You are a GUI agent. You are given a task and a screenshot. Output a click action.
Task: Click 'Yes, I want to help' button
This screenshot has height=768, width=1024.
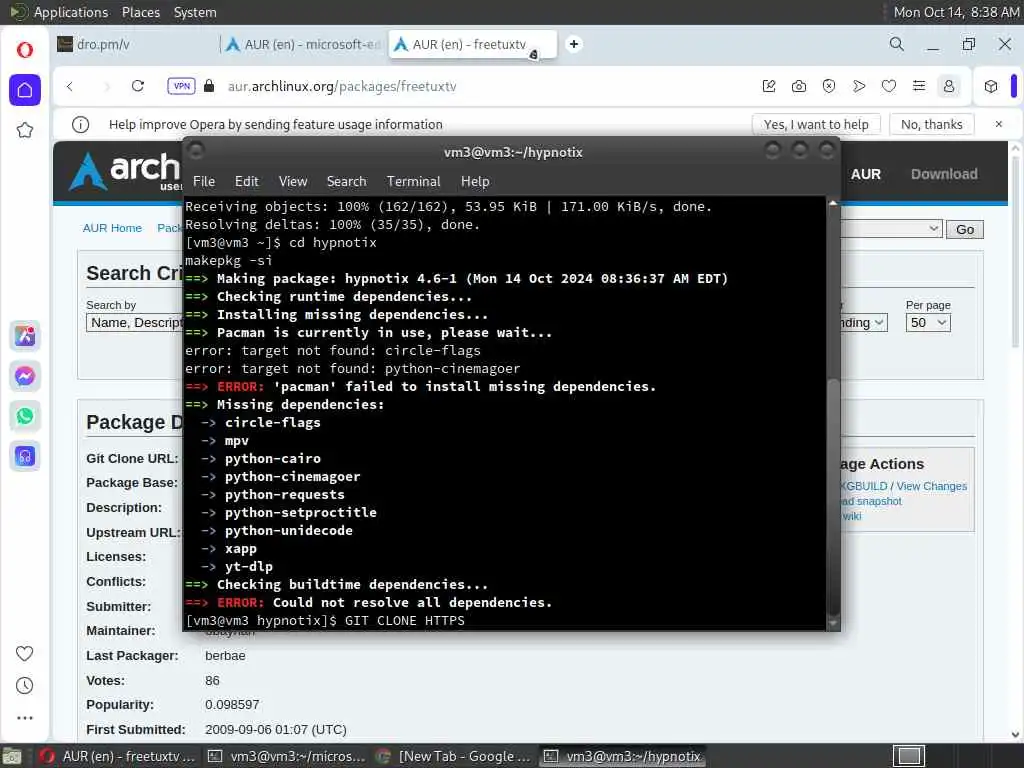[x=816, y=124]
